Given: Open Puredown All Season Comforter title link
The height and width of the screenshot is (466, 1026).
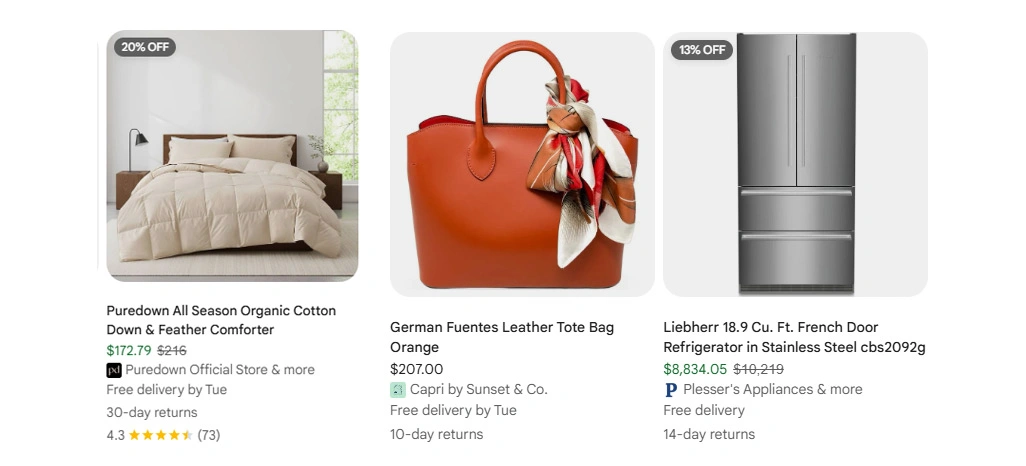Looking at the screenshot, I should [221, 320].
